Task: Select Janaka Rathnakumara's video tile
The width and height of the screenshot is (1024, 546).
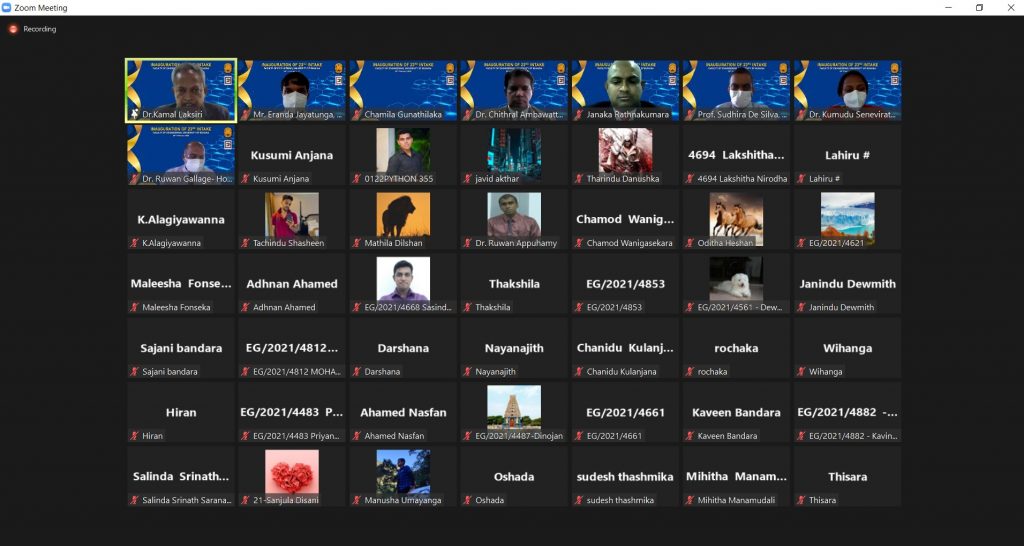Action: [x=625, y=89]
